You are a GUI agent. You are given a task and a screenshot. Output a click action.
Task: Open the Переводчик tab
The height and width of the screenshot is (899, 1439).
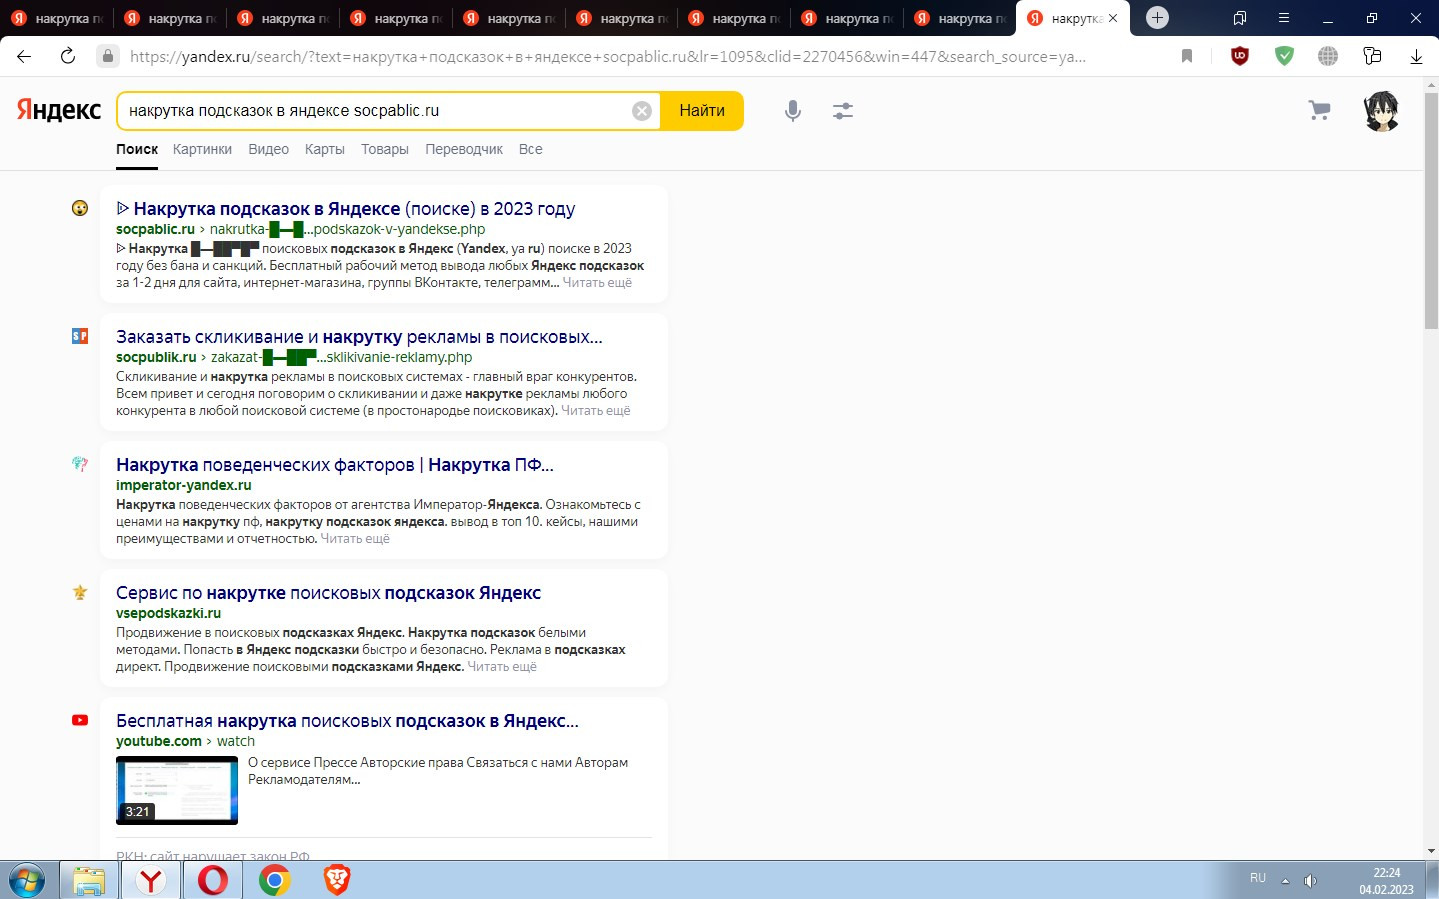(464, 149)
